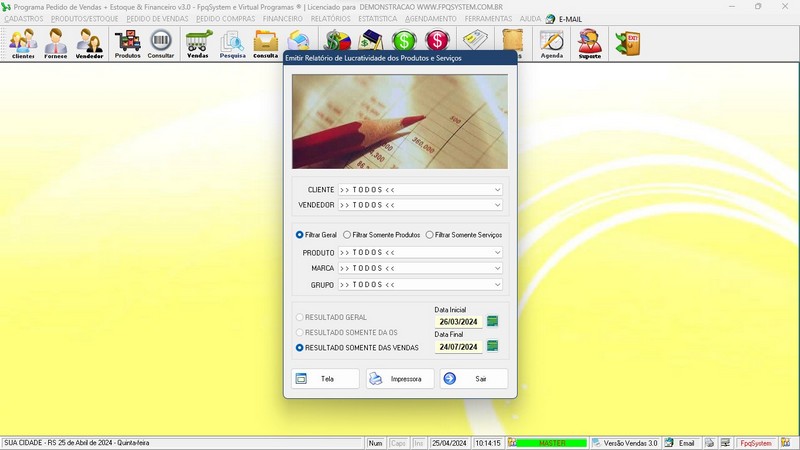Viewport: 800px width, 450px height.
Task: Open the PEDIDO DE VENDAS menu
Action: tap(157, 19)
